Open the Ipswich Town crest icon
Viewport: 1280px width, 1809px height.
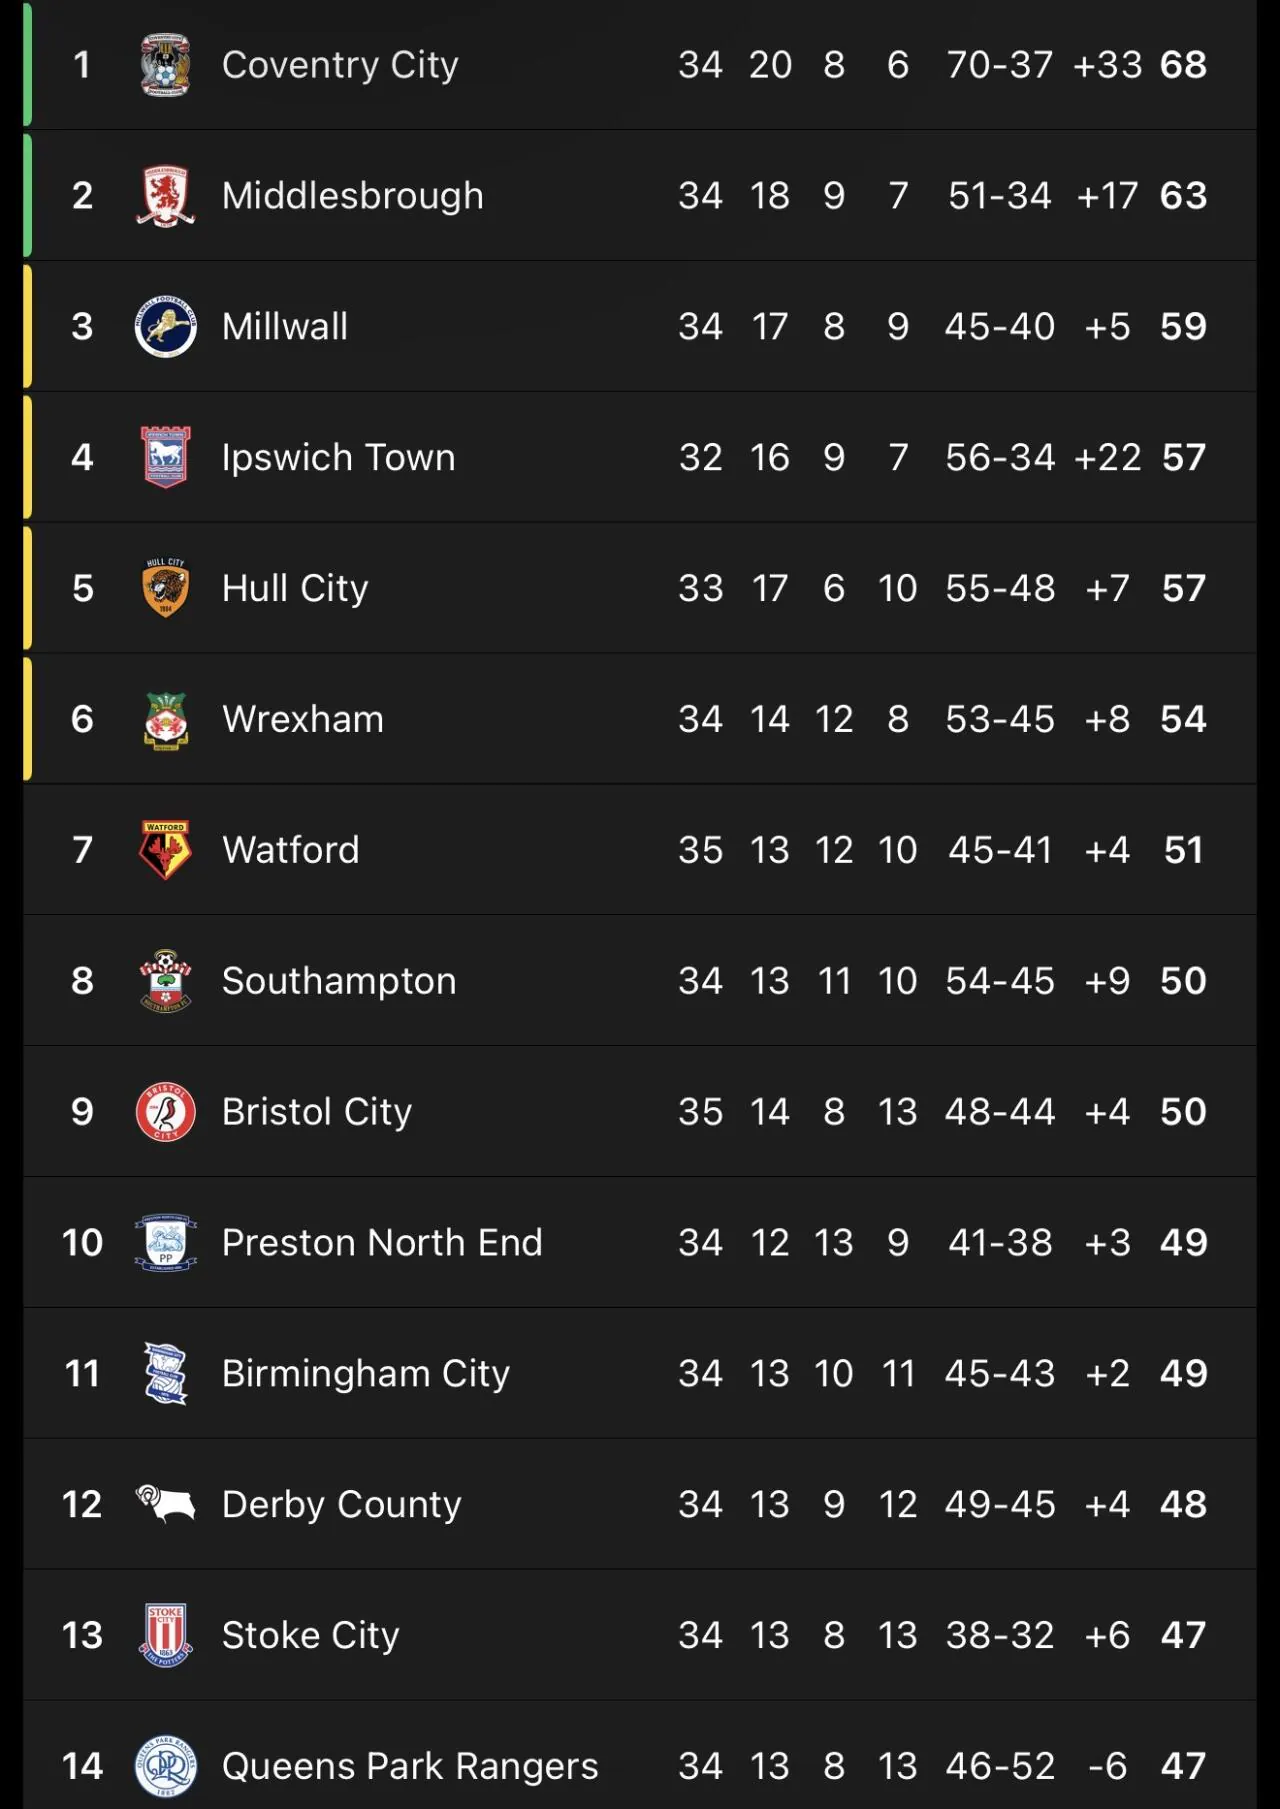165,458
